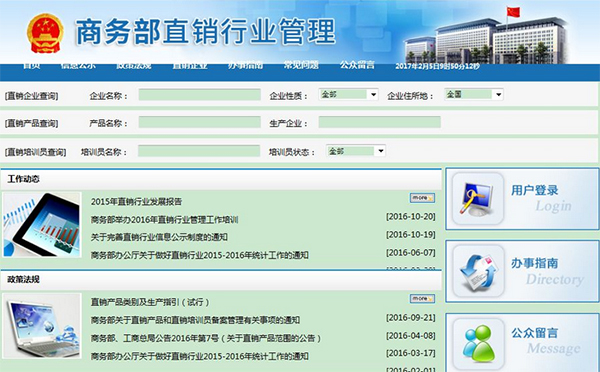600x372 pixels.
Task: Click the 工作动态 section header
Action: pos(23,179)
